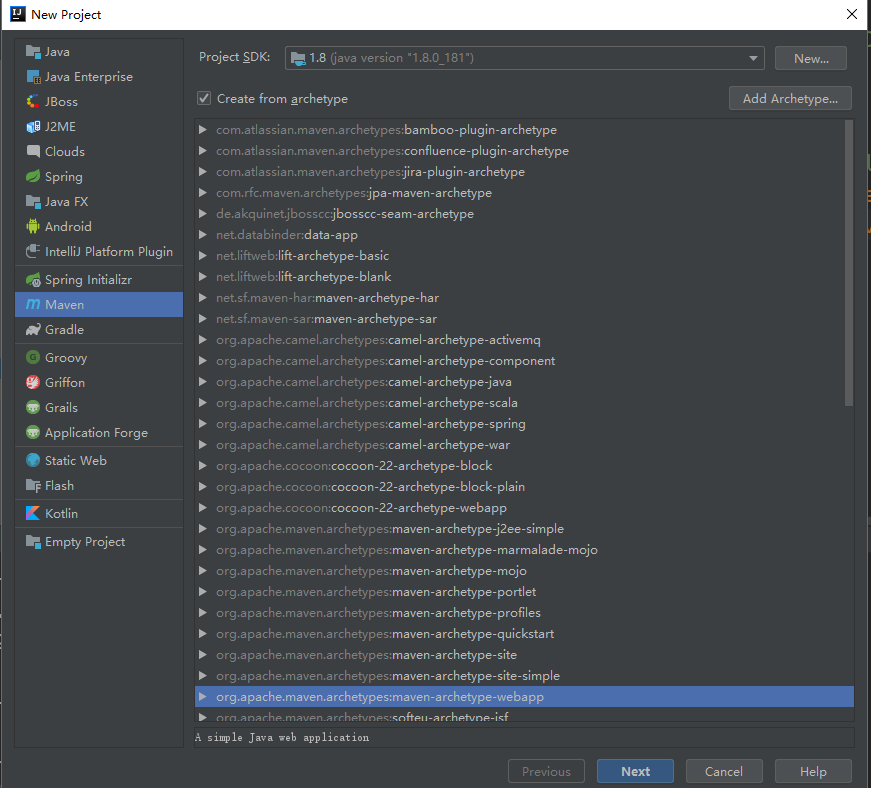Open the Project SDK dropdown

(x=524, y=58)
